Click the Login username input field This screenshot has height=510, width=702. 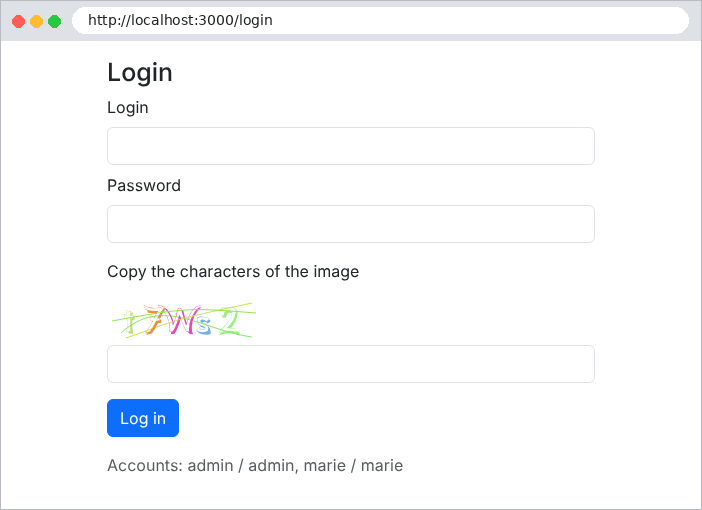pyautogui.click(x=351, y=146)
